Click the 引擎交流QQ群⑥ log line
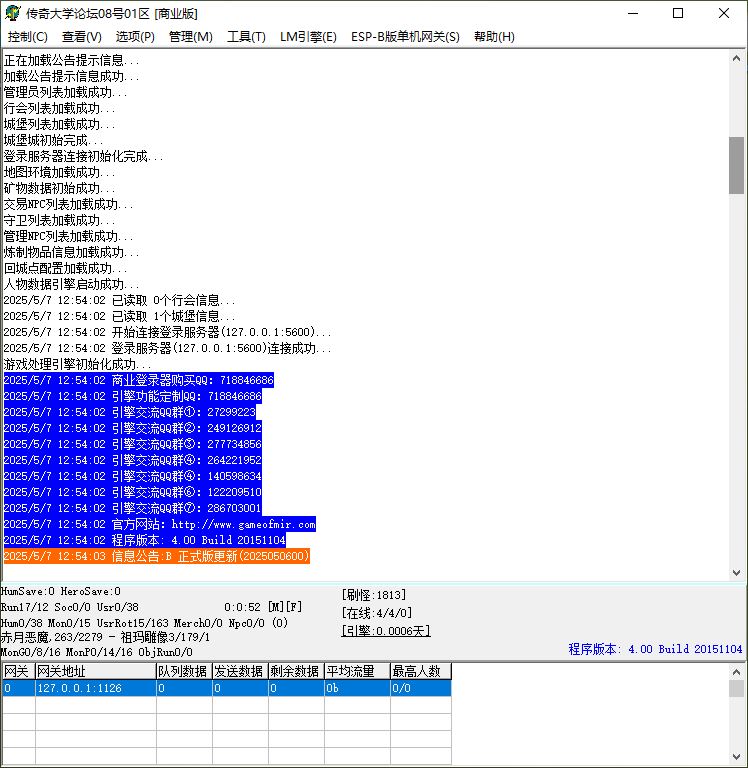Image resolution: width=748 pixels, height=768 pixels. coord(133,492)
